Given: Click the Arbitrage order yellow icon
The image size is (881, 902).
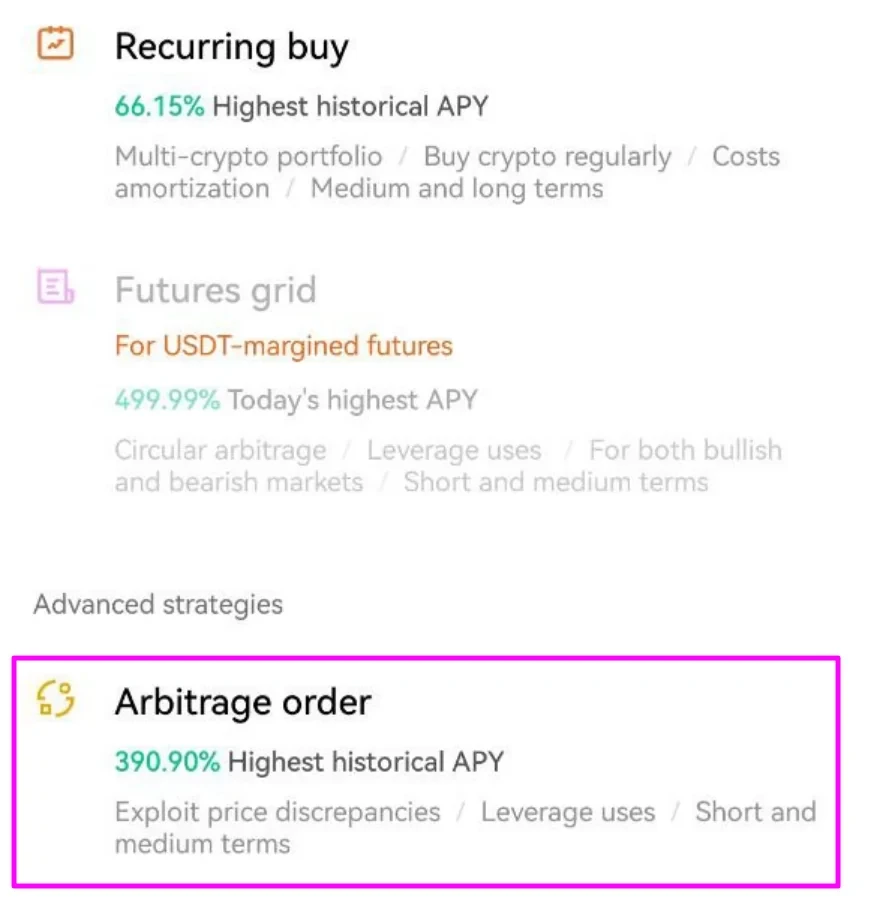Looking at the screenshot, I should (55, 699).
